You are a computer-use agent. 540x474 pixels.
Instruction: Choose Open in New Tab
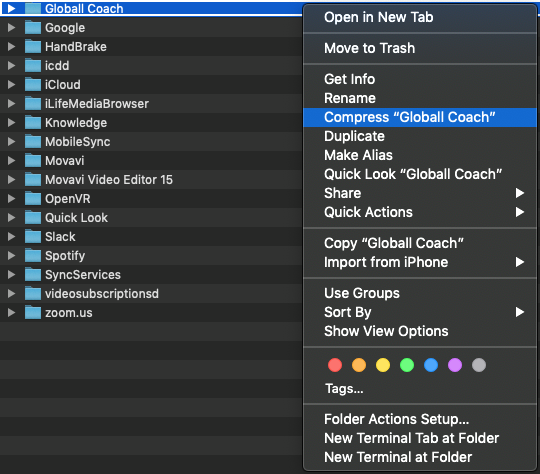tap(420, 17)
